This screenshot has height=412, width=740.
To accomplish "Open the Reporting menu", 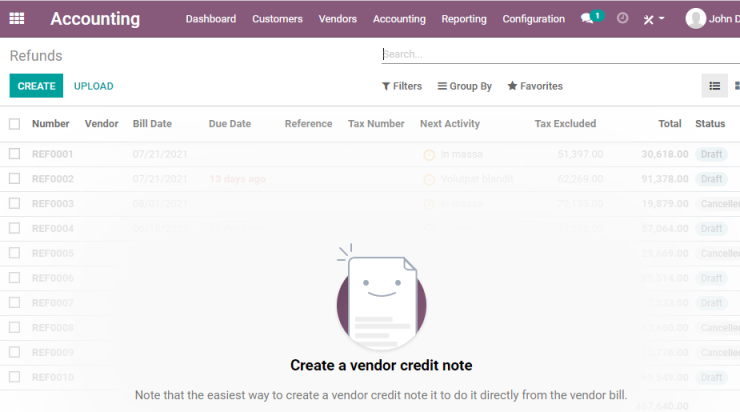I will coord(464,19).
